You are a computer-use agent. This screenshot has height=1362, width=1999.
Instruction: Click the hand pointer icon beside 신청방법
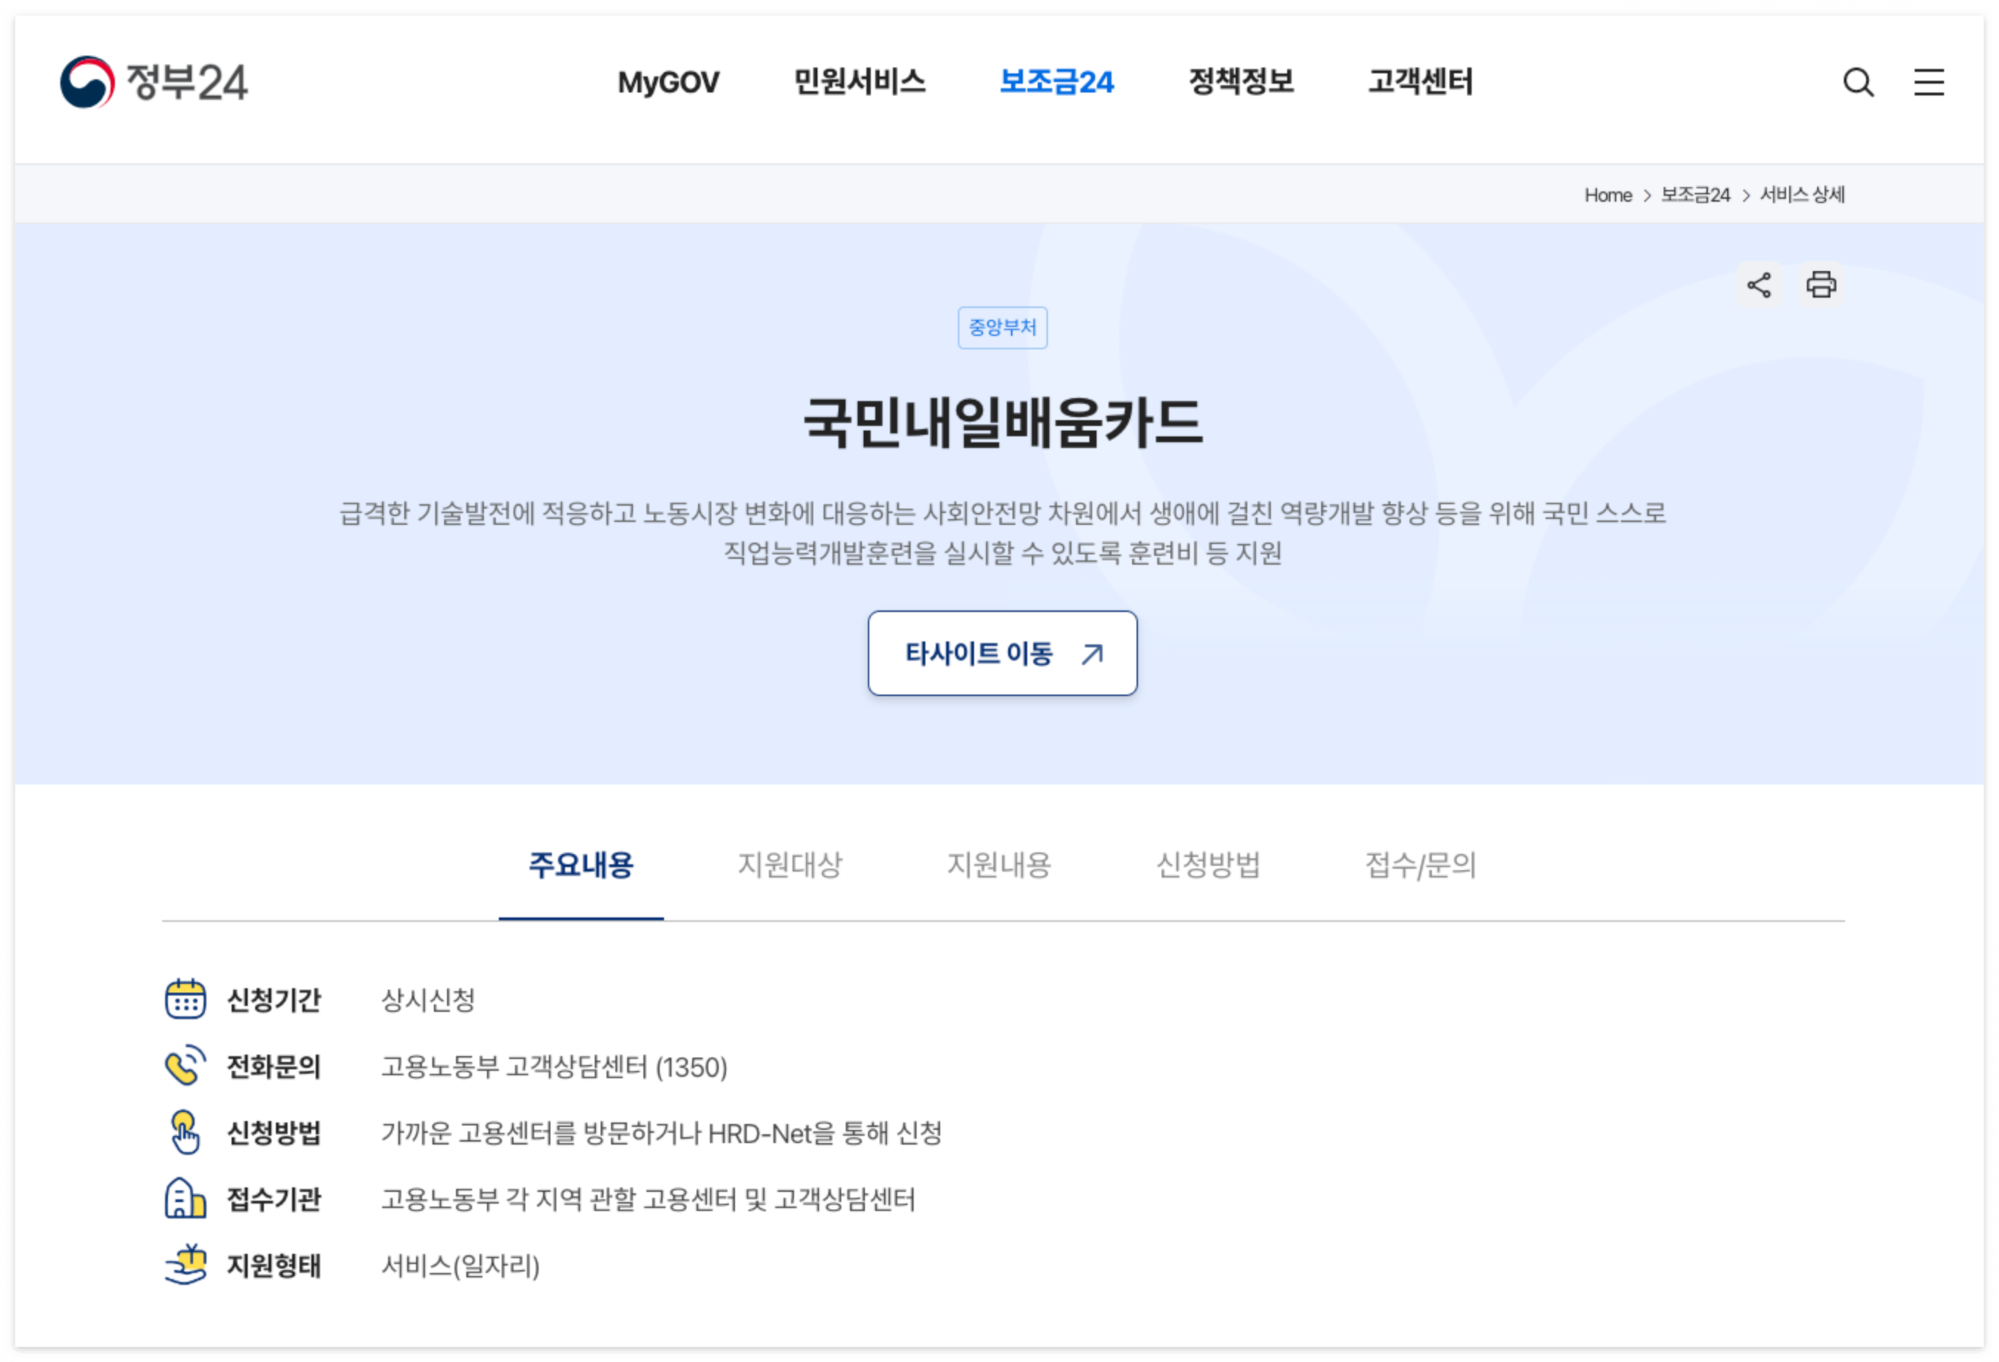click(185, 1132)
